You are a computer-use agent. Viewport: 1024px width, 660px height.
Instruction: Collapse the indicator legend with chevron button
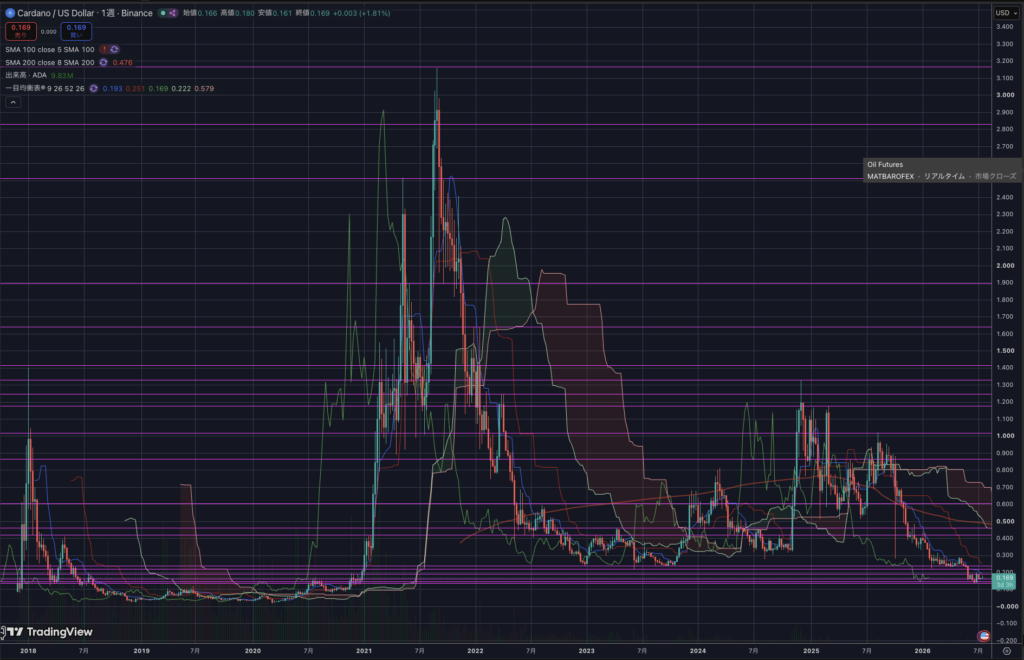click(x=12, y=102)
